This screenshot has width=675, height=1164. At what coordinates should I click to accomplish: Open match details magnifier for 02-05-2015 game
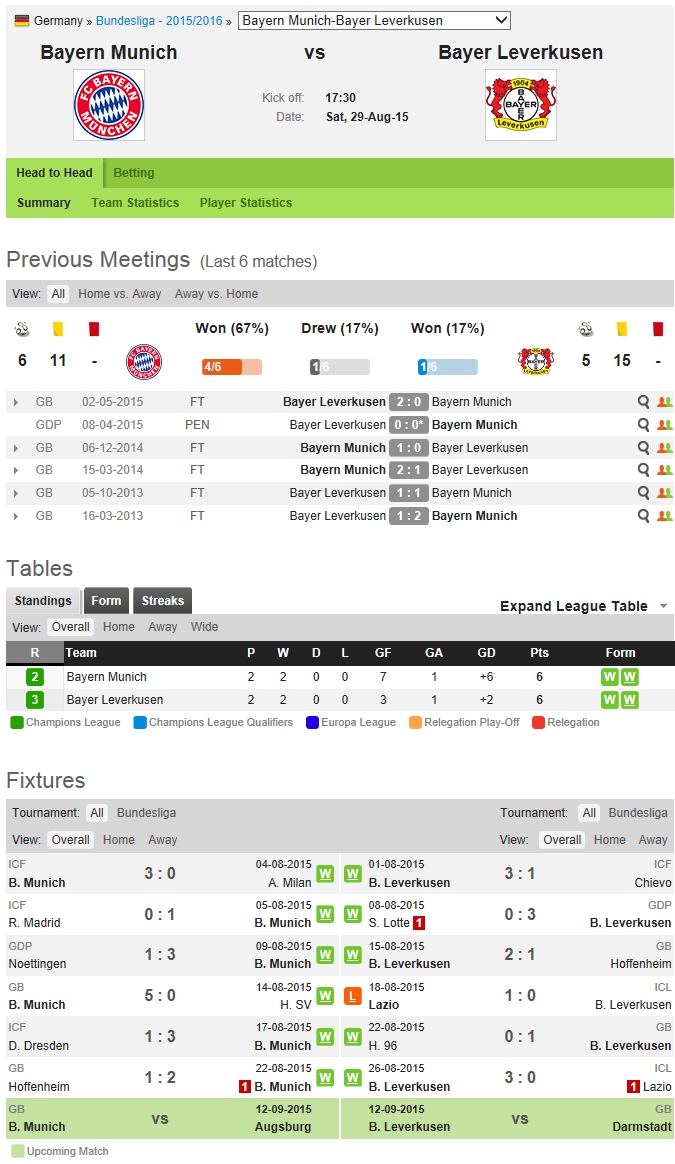(644, 402)
